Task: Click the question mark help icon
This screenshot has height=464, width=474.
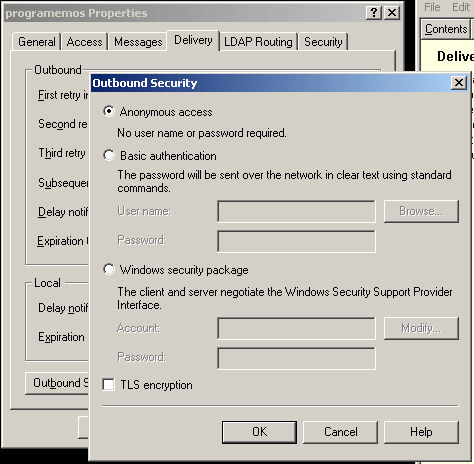Action: click(374, 13)
